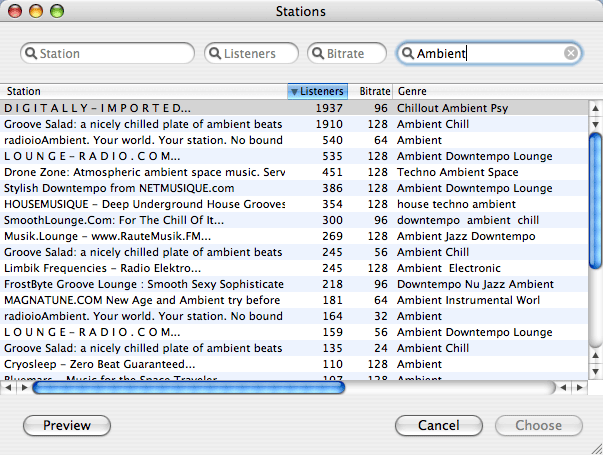Click the vertical scrollbar down arrow at top
The width and height of the screenshot is (603, 455).
(x=595, y=124)
